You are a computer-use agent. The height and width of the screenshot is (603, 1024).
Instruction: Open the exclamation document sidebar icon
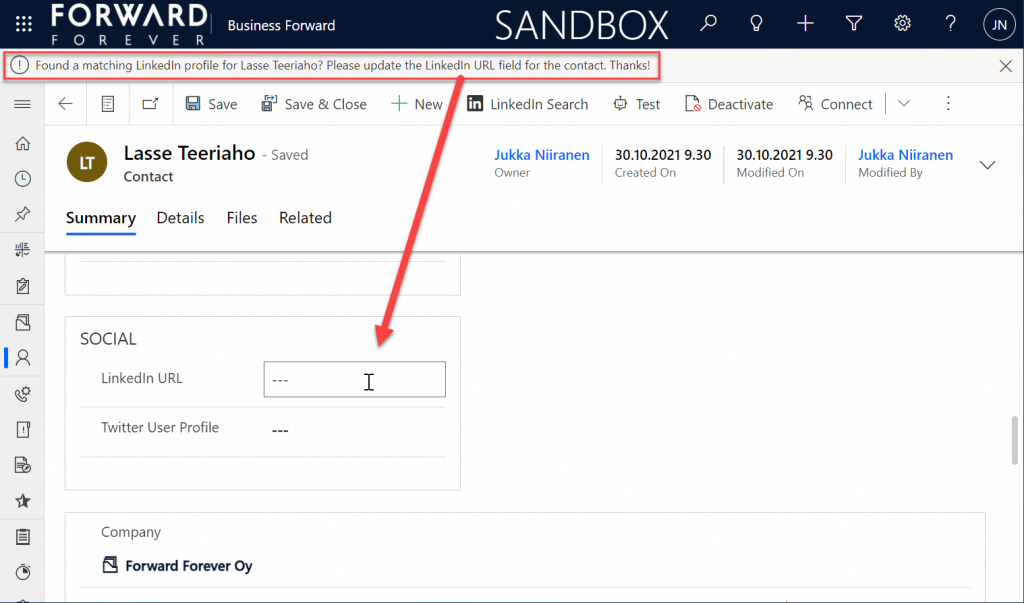tap(23, 429)
